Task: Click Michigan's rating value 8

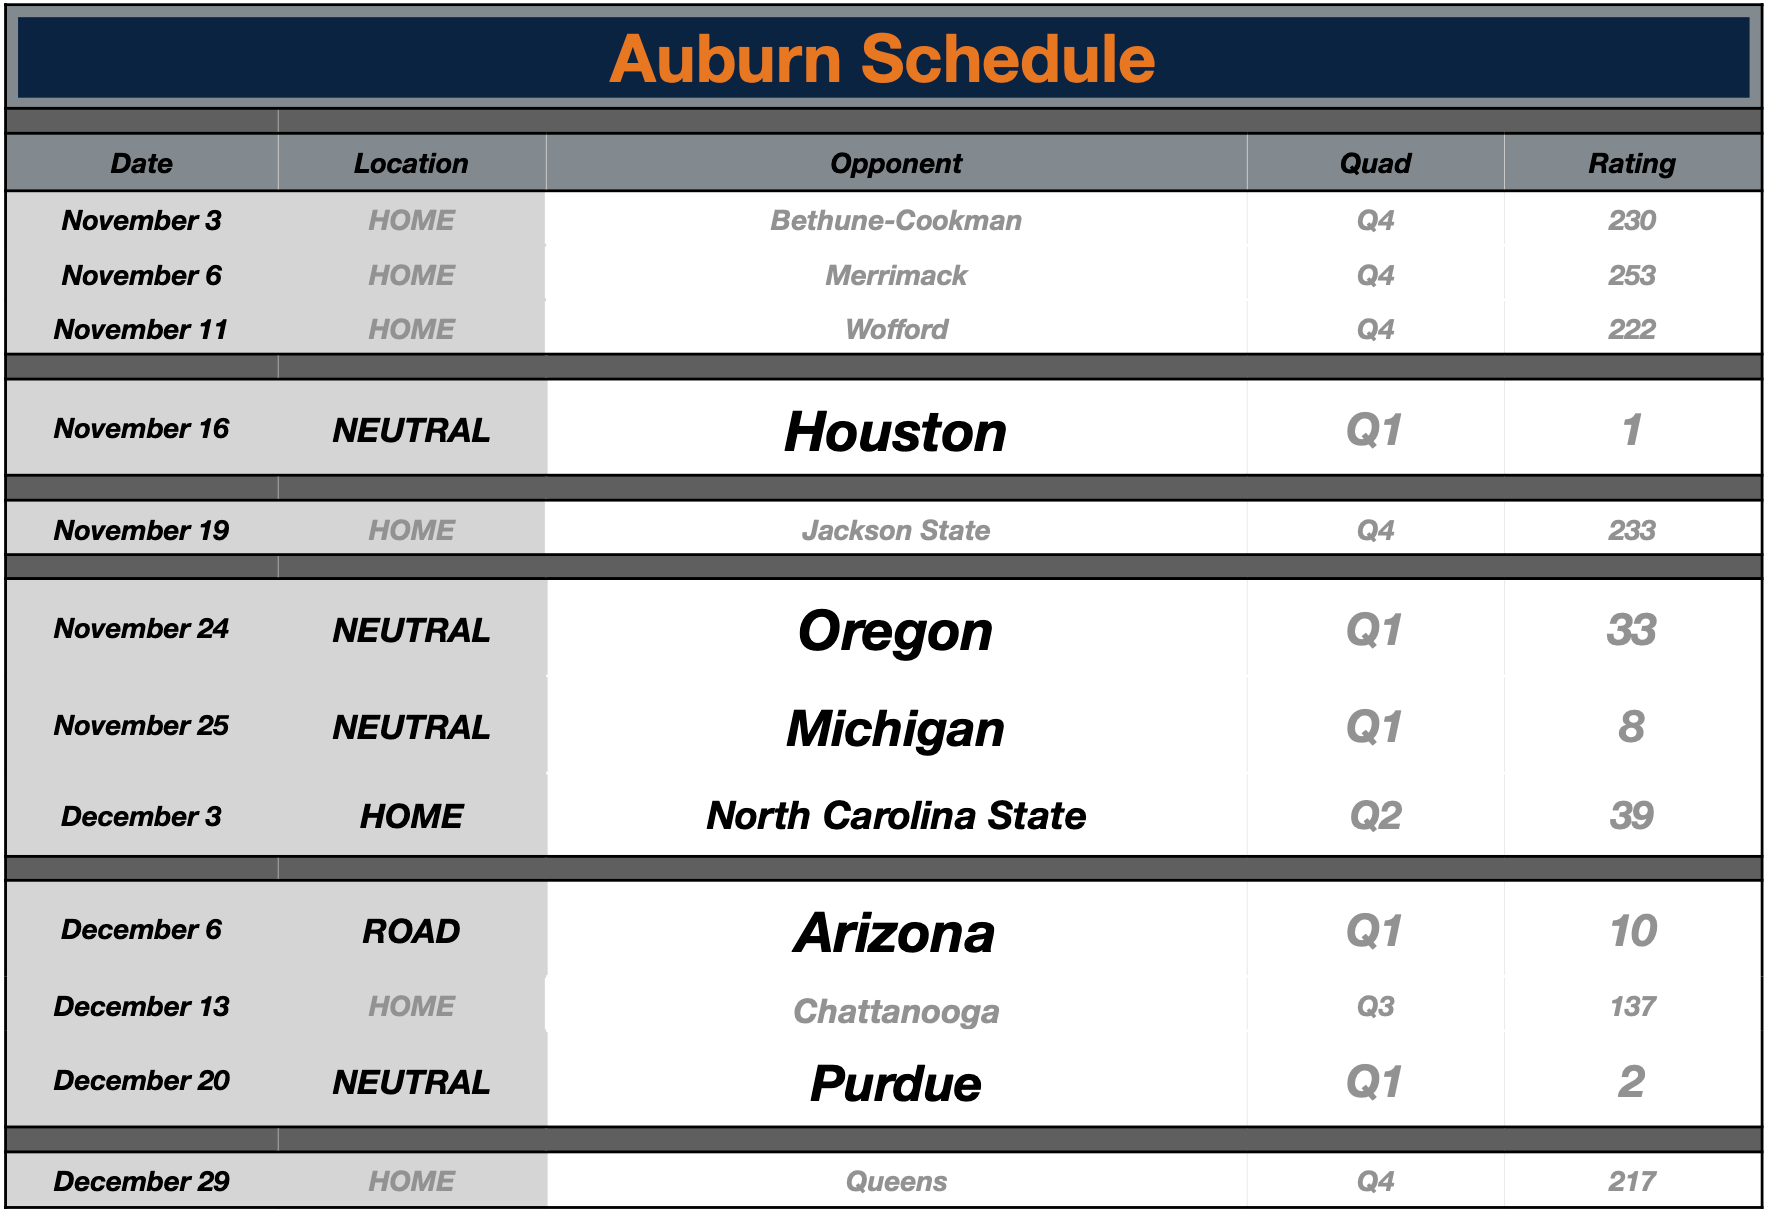Action: click(x=1632, y=727)
